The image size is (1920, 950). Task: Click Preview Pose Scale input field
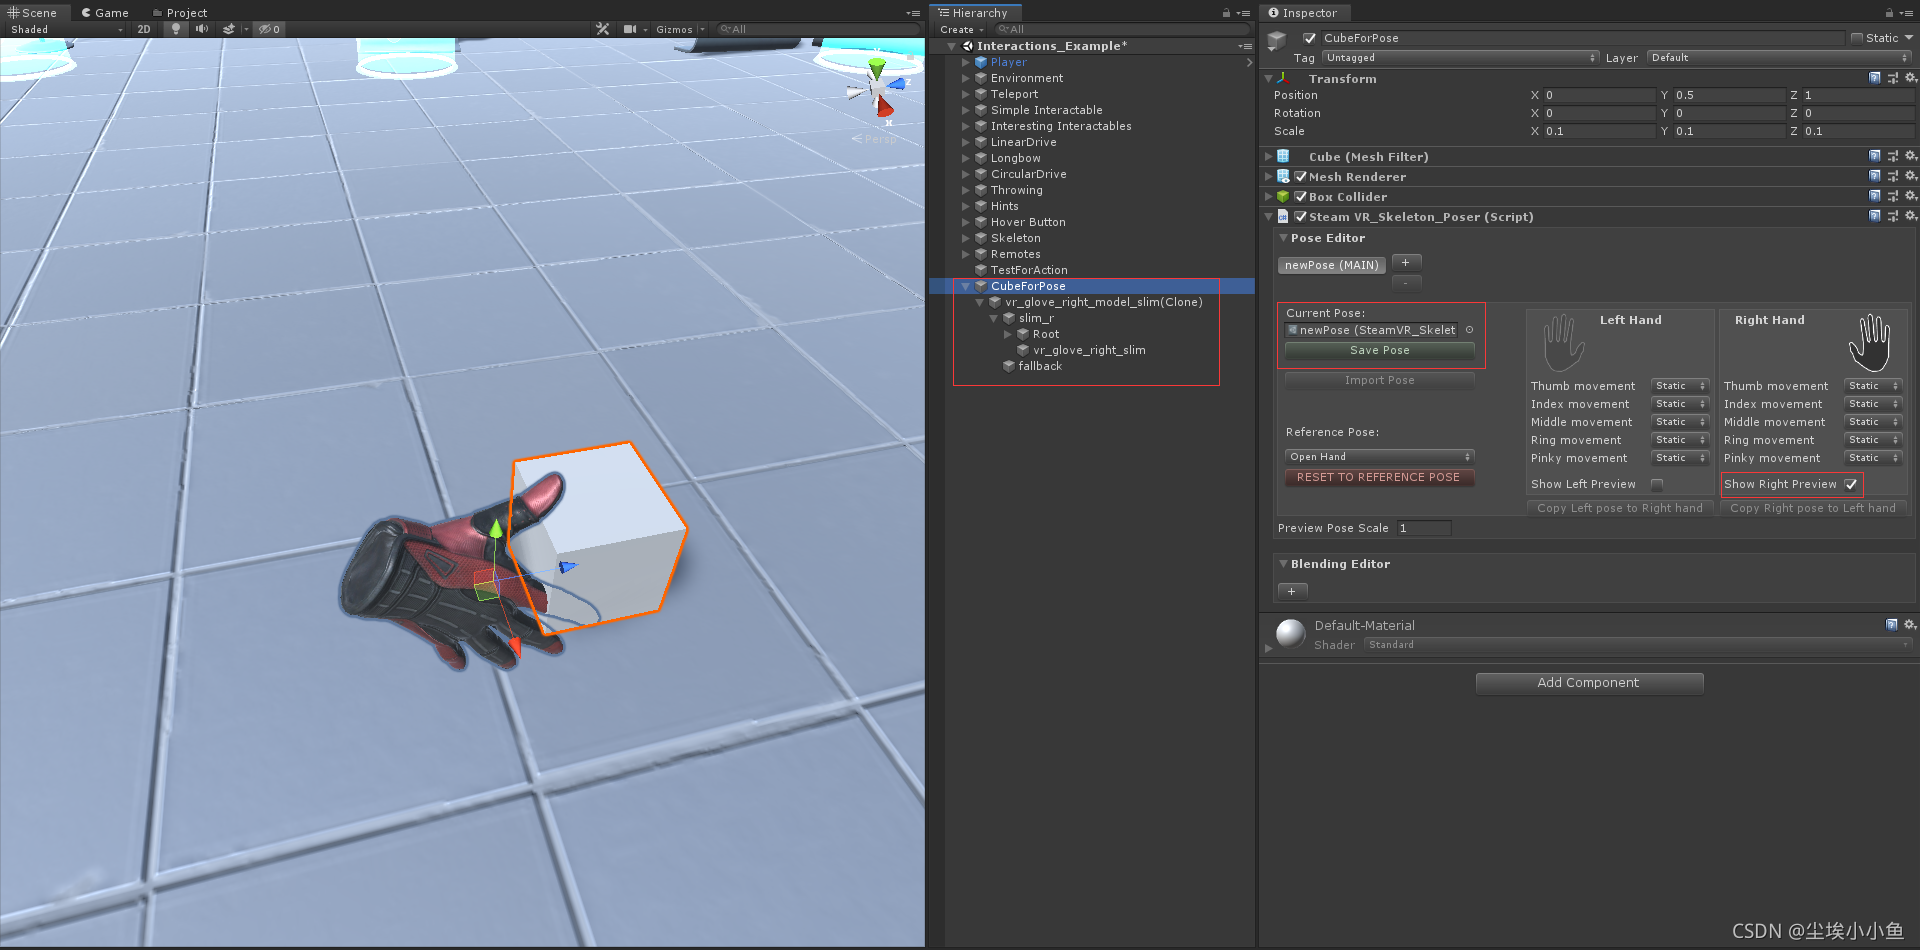pos(1423,528)
